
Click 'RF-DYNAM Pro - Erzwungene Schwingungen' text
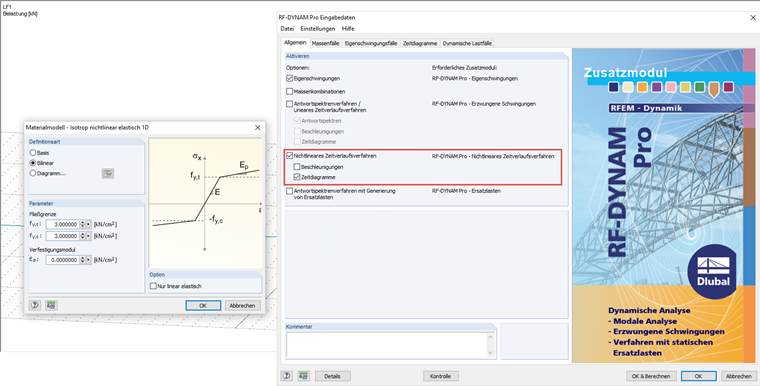484,104
